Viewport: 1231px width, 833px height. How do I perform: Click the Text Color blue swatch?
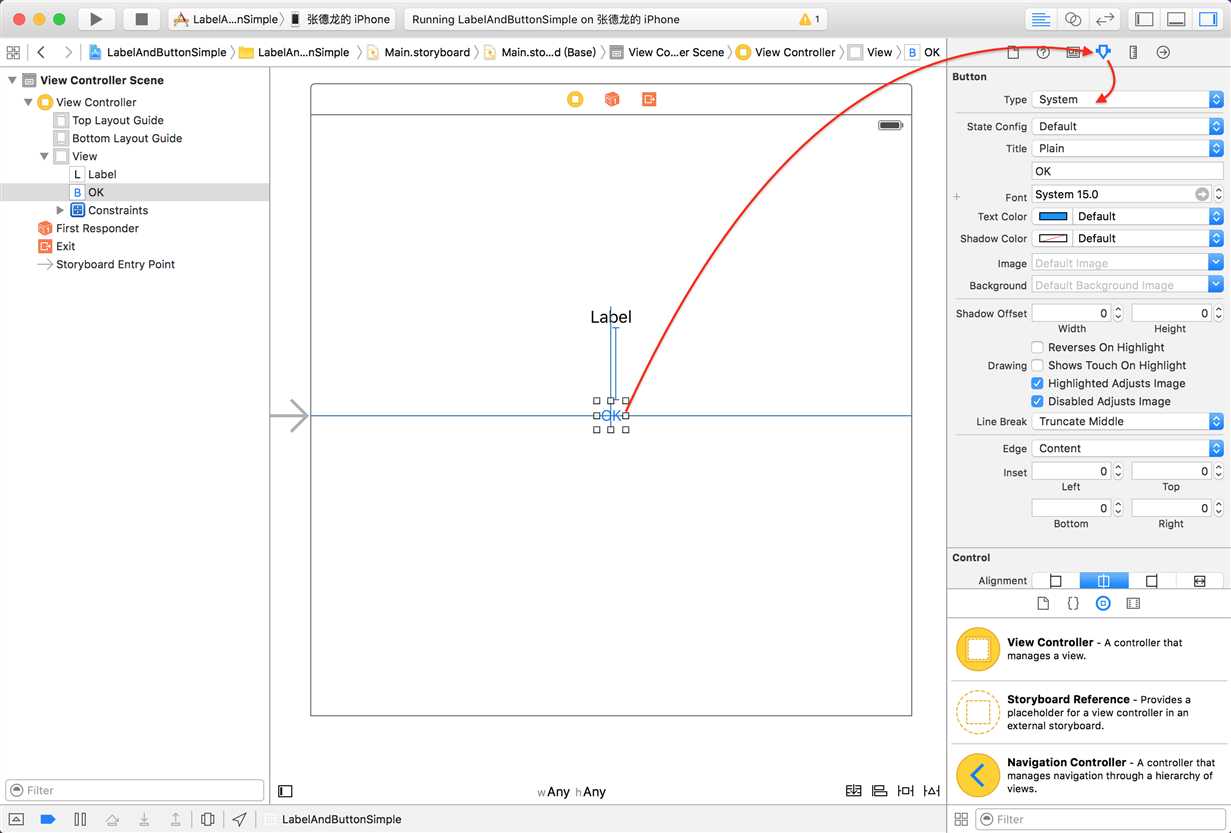1053,216
